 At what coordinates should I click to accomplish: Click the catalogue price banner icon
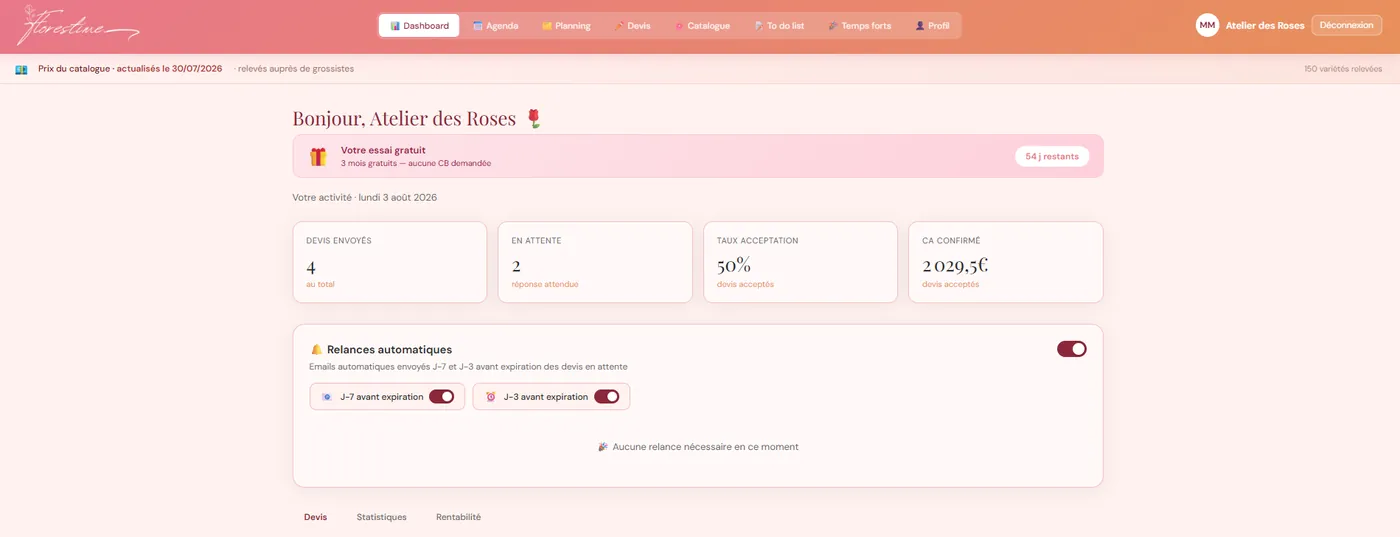click(x=21, y=69)
